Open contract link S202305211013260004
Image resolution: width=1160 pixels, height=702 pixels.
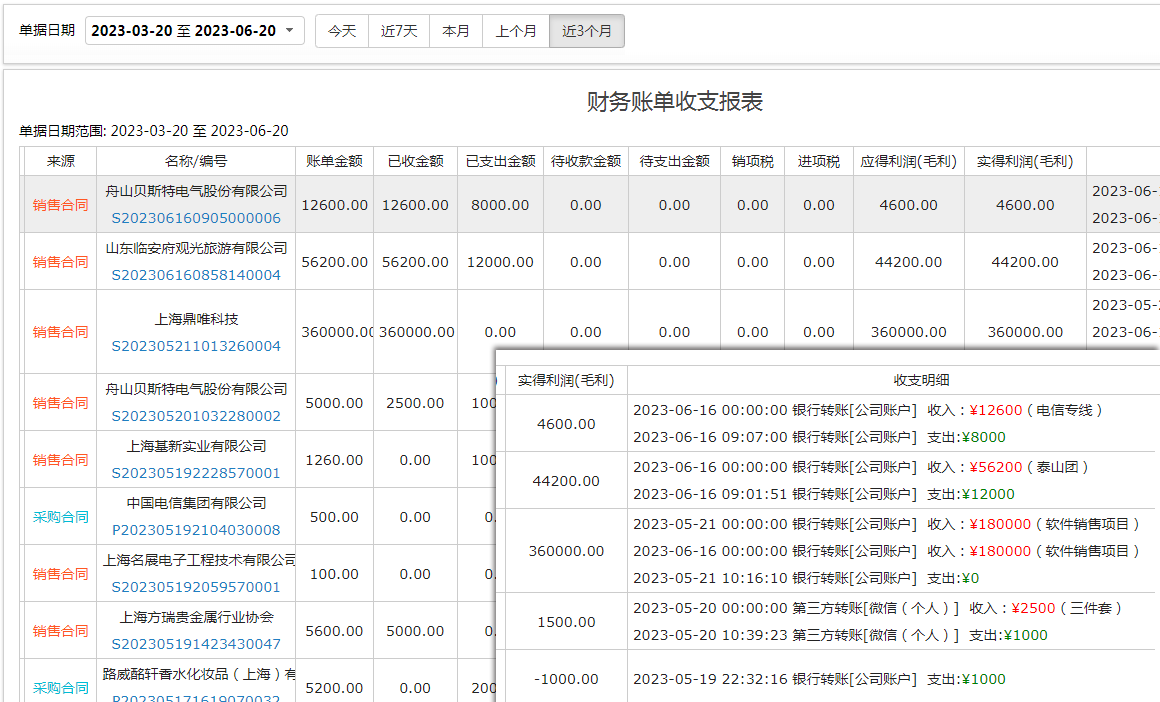tap(196, 346)
